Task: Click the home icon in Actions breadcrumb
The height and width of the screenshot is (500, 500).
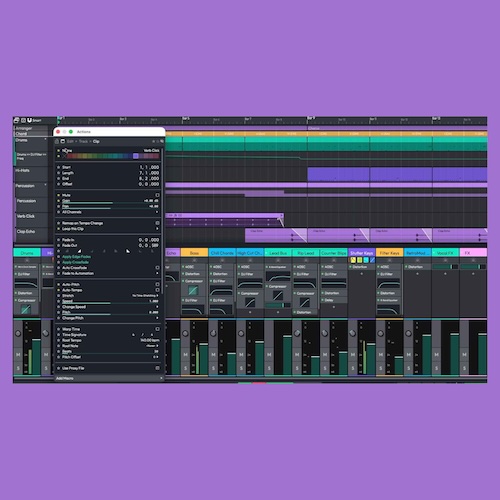Action: (x=57, y=141)
